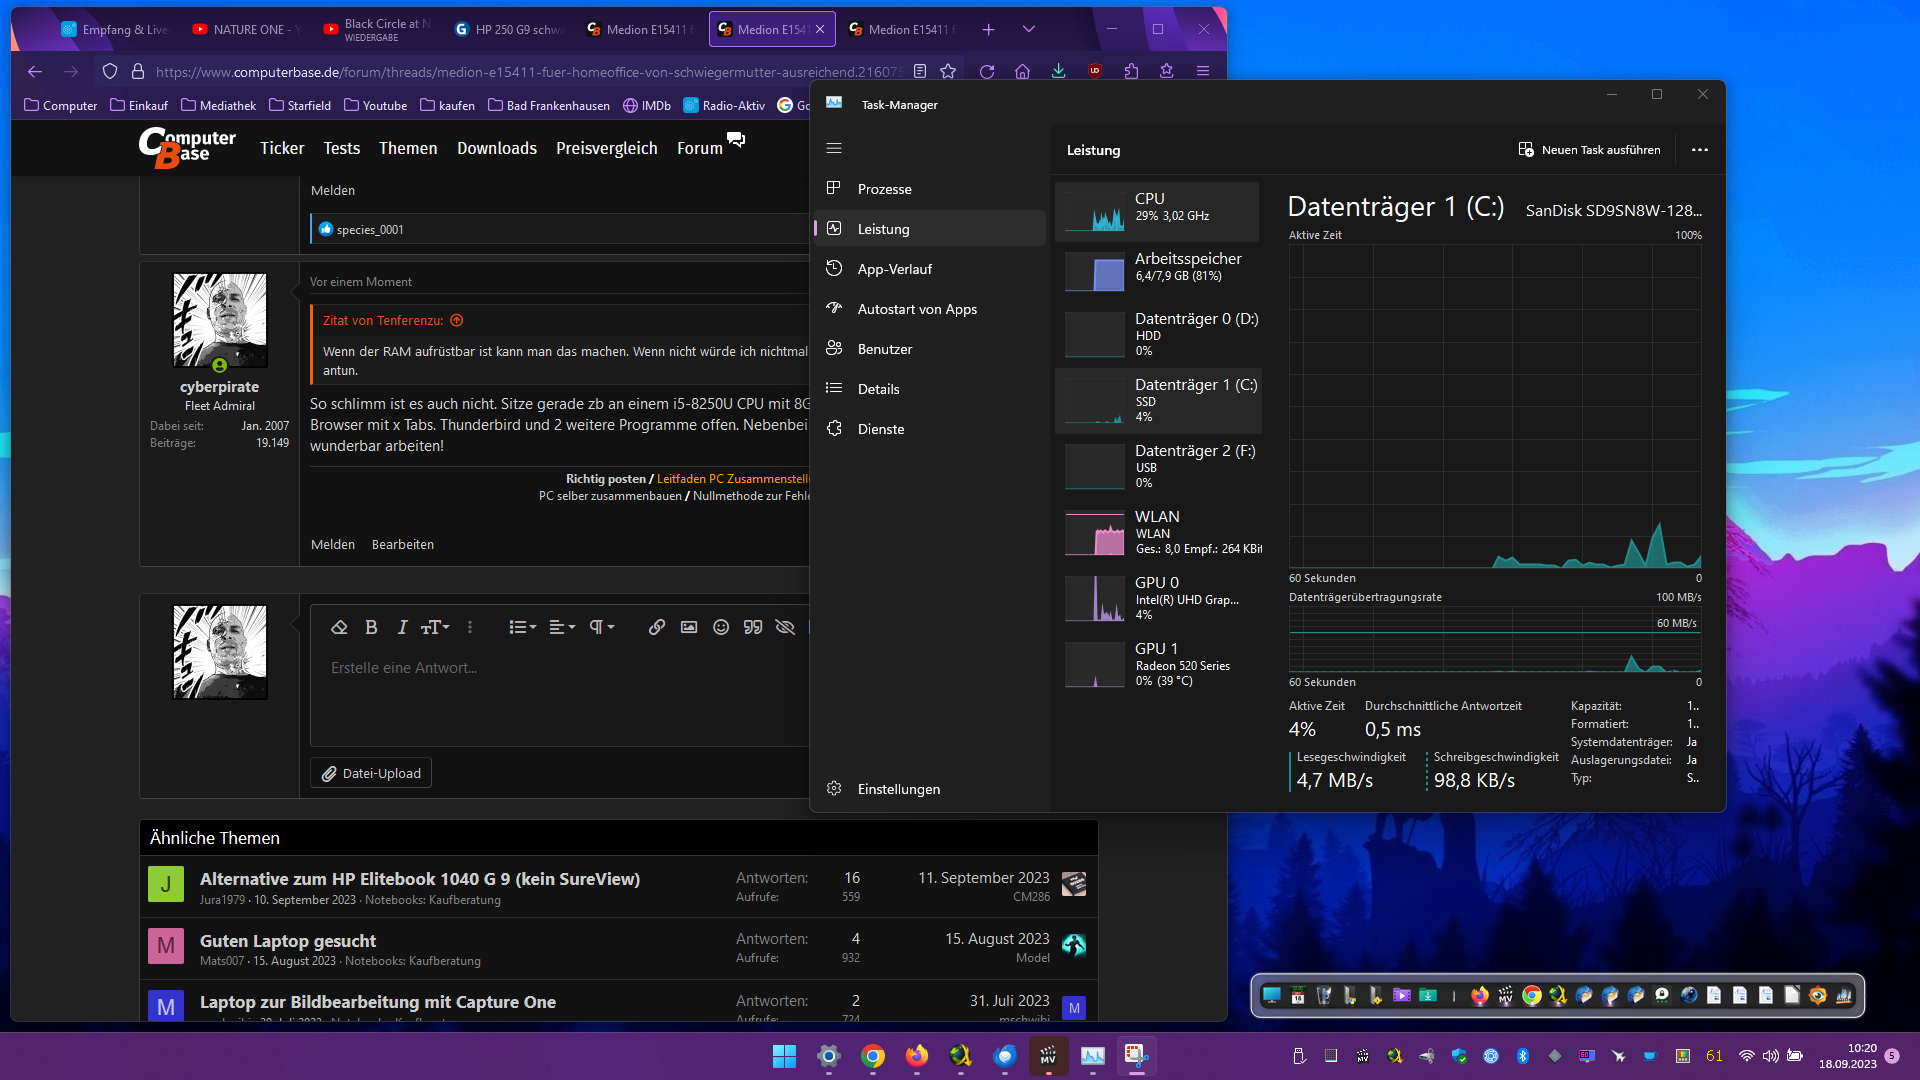Switch to the Prozesse page
Viewport: 1920px width, 1080px height.
tap(884, 189)
